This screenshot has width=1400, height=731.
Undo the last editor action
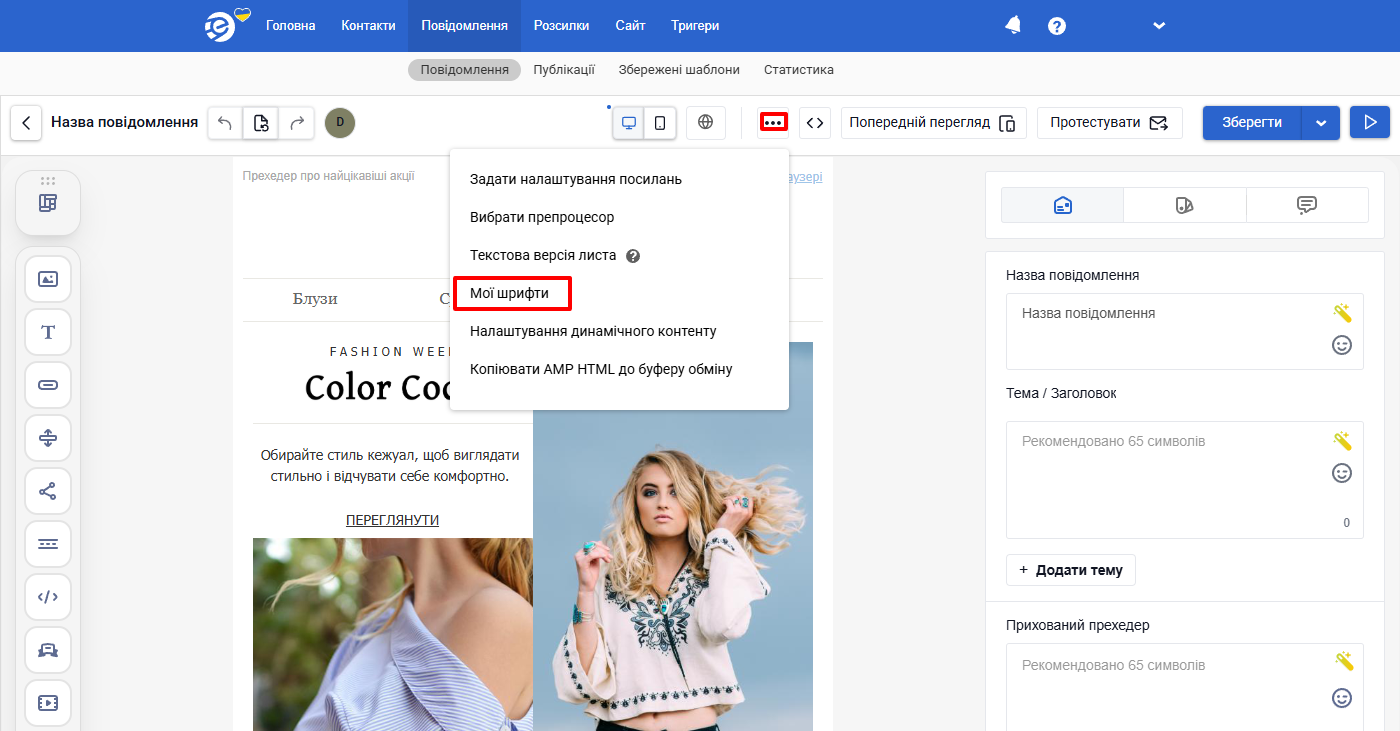tap(225, 123)
